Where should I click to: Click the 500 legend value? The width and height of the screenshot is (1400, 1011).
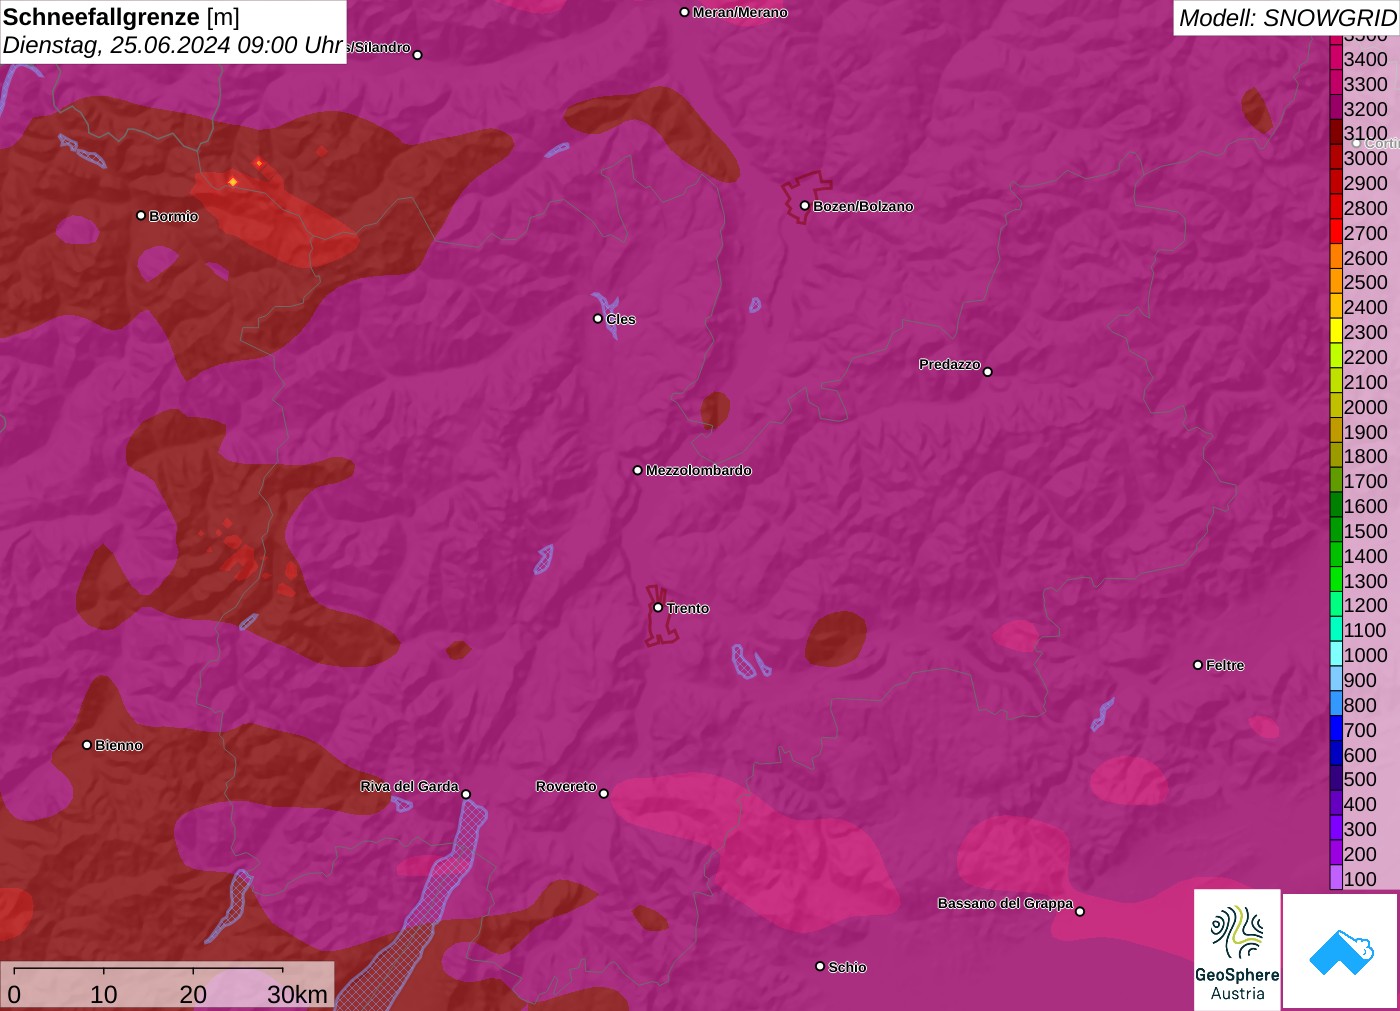[x=1360, y=779]
